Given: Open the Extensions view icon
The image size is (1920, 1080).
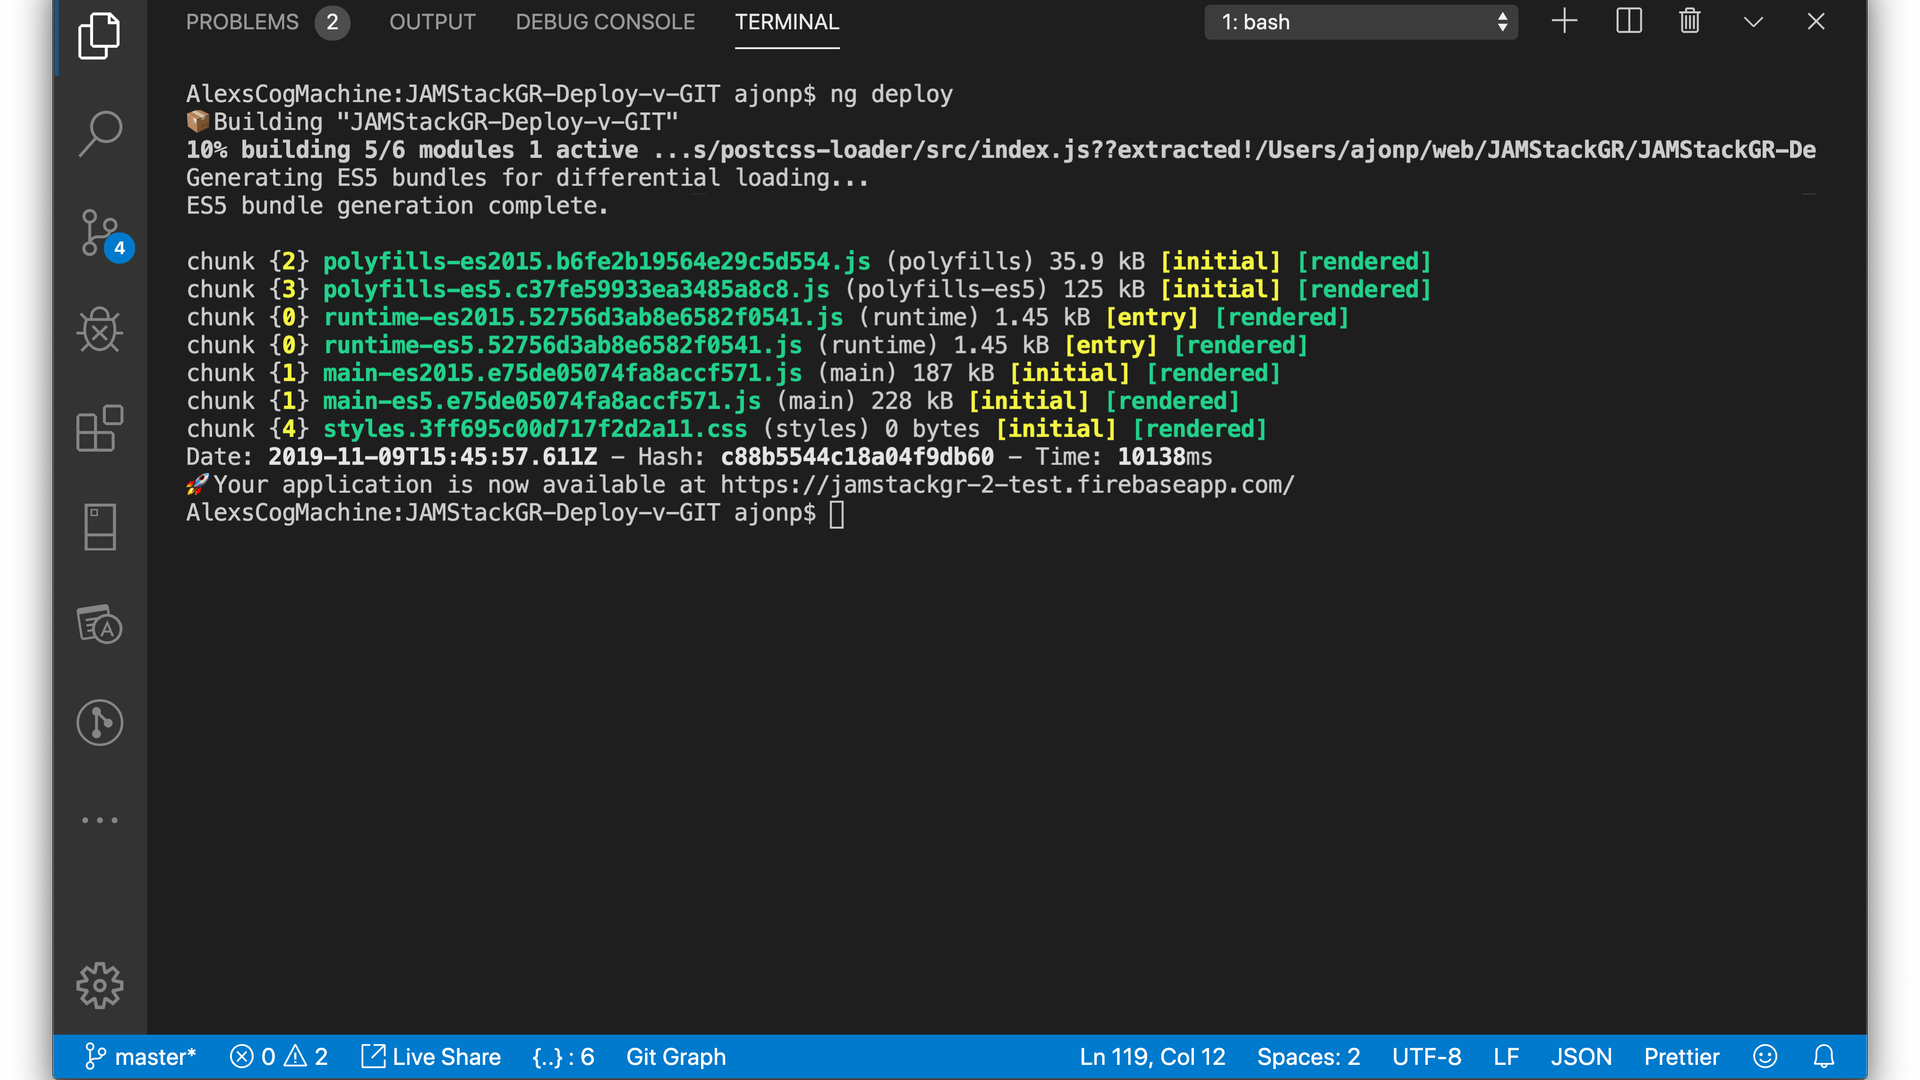Looking at the screenshot, I should click(99, 429).
